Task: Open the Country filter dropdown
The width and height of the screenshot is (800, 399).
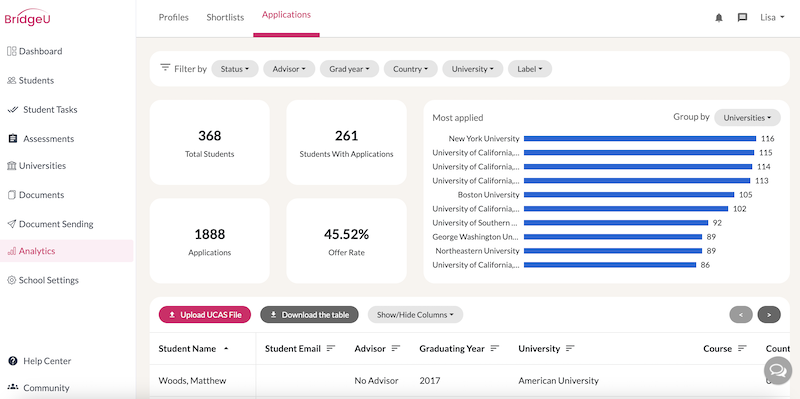Action: click(411, 69)
